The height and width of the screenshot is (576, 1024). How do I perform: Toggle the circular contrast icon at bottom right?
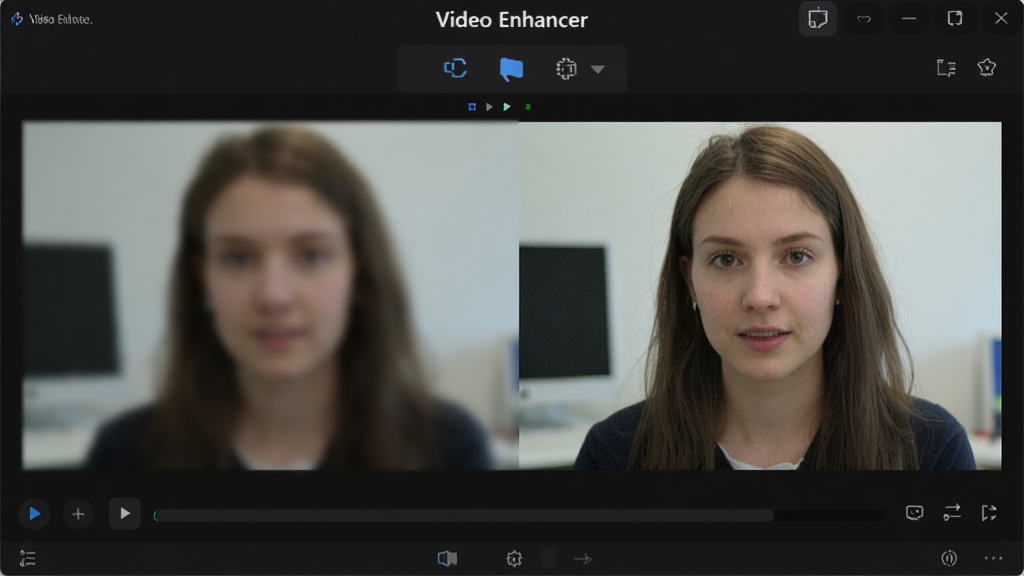tap(949, 558)
